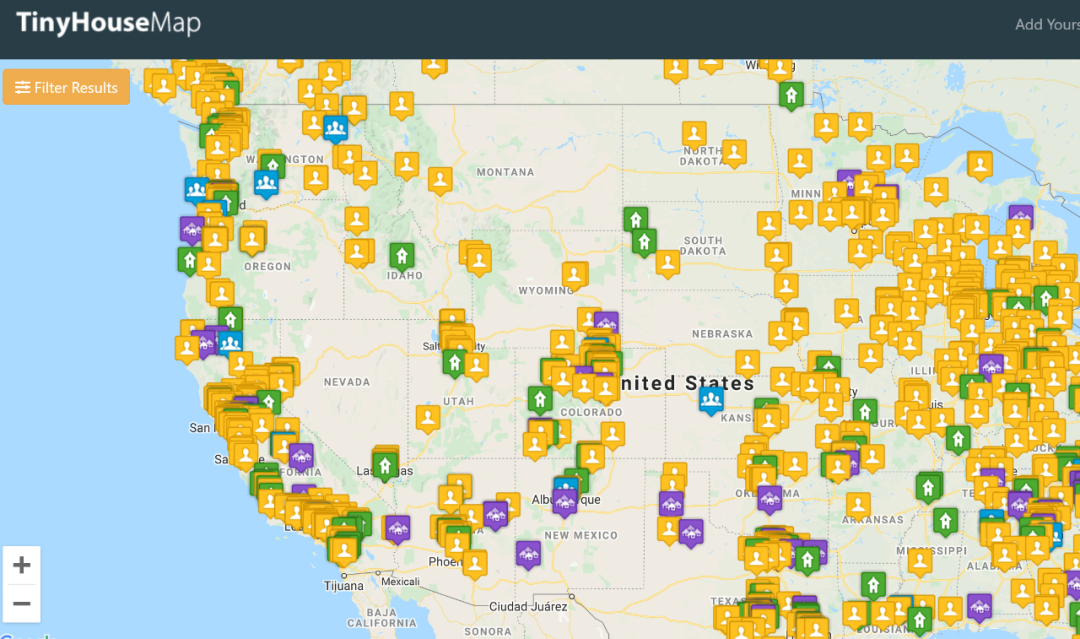This screenshot has width=1080, height=639.
Task: Select the purple marker on the Oregon coast
Action: point(192,229)
